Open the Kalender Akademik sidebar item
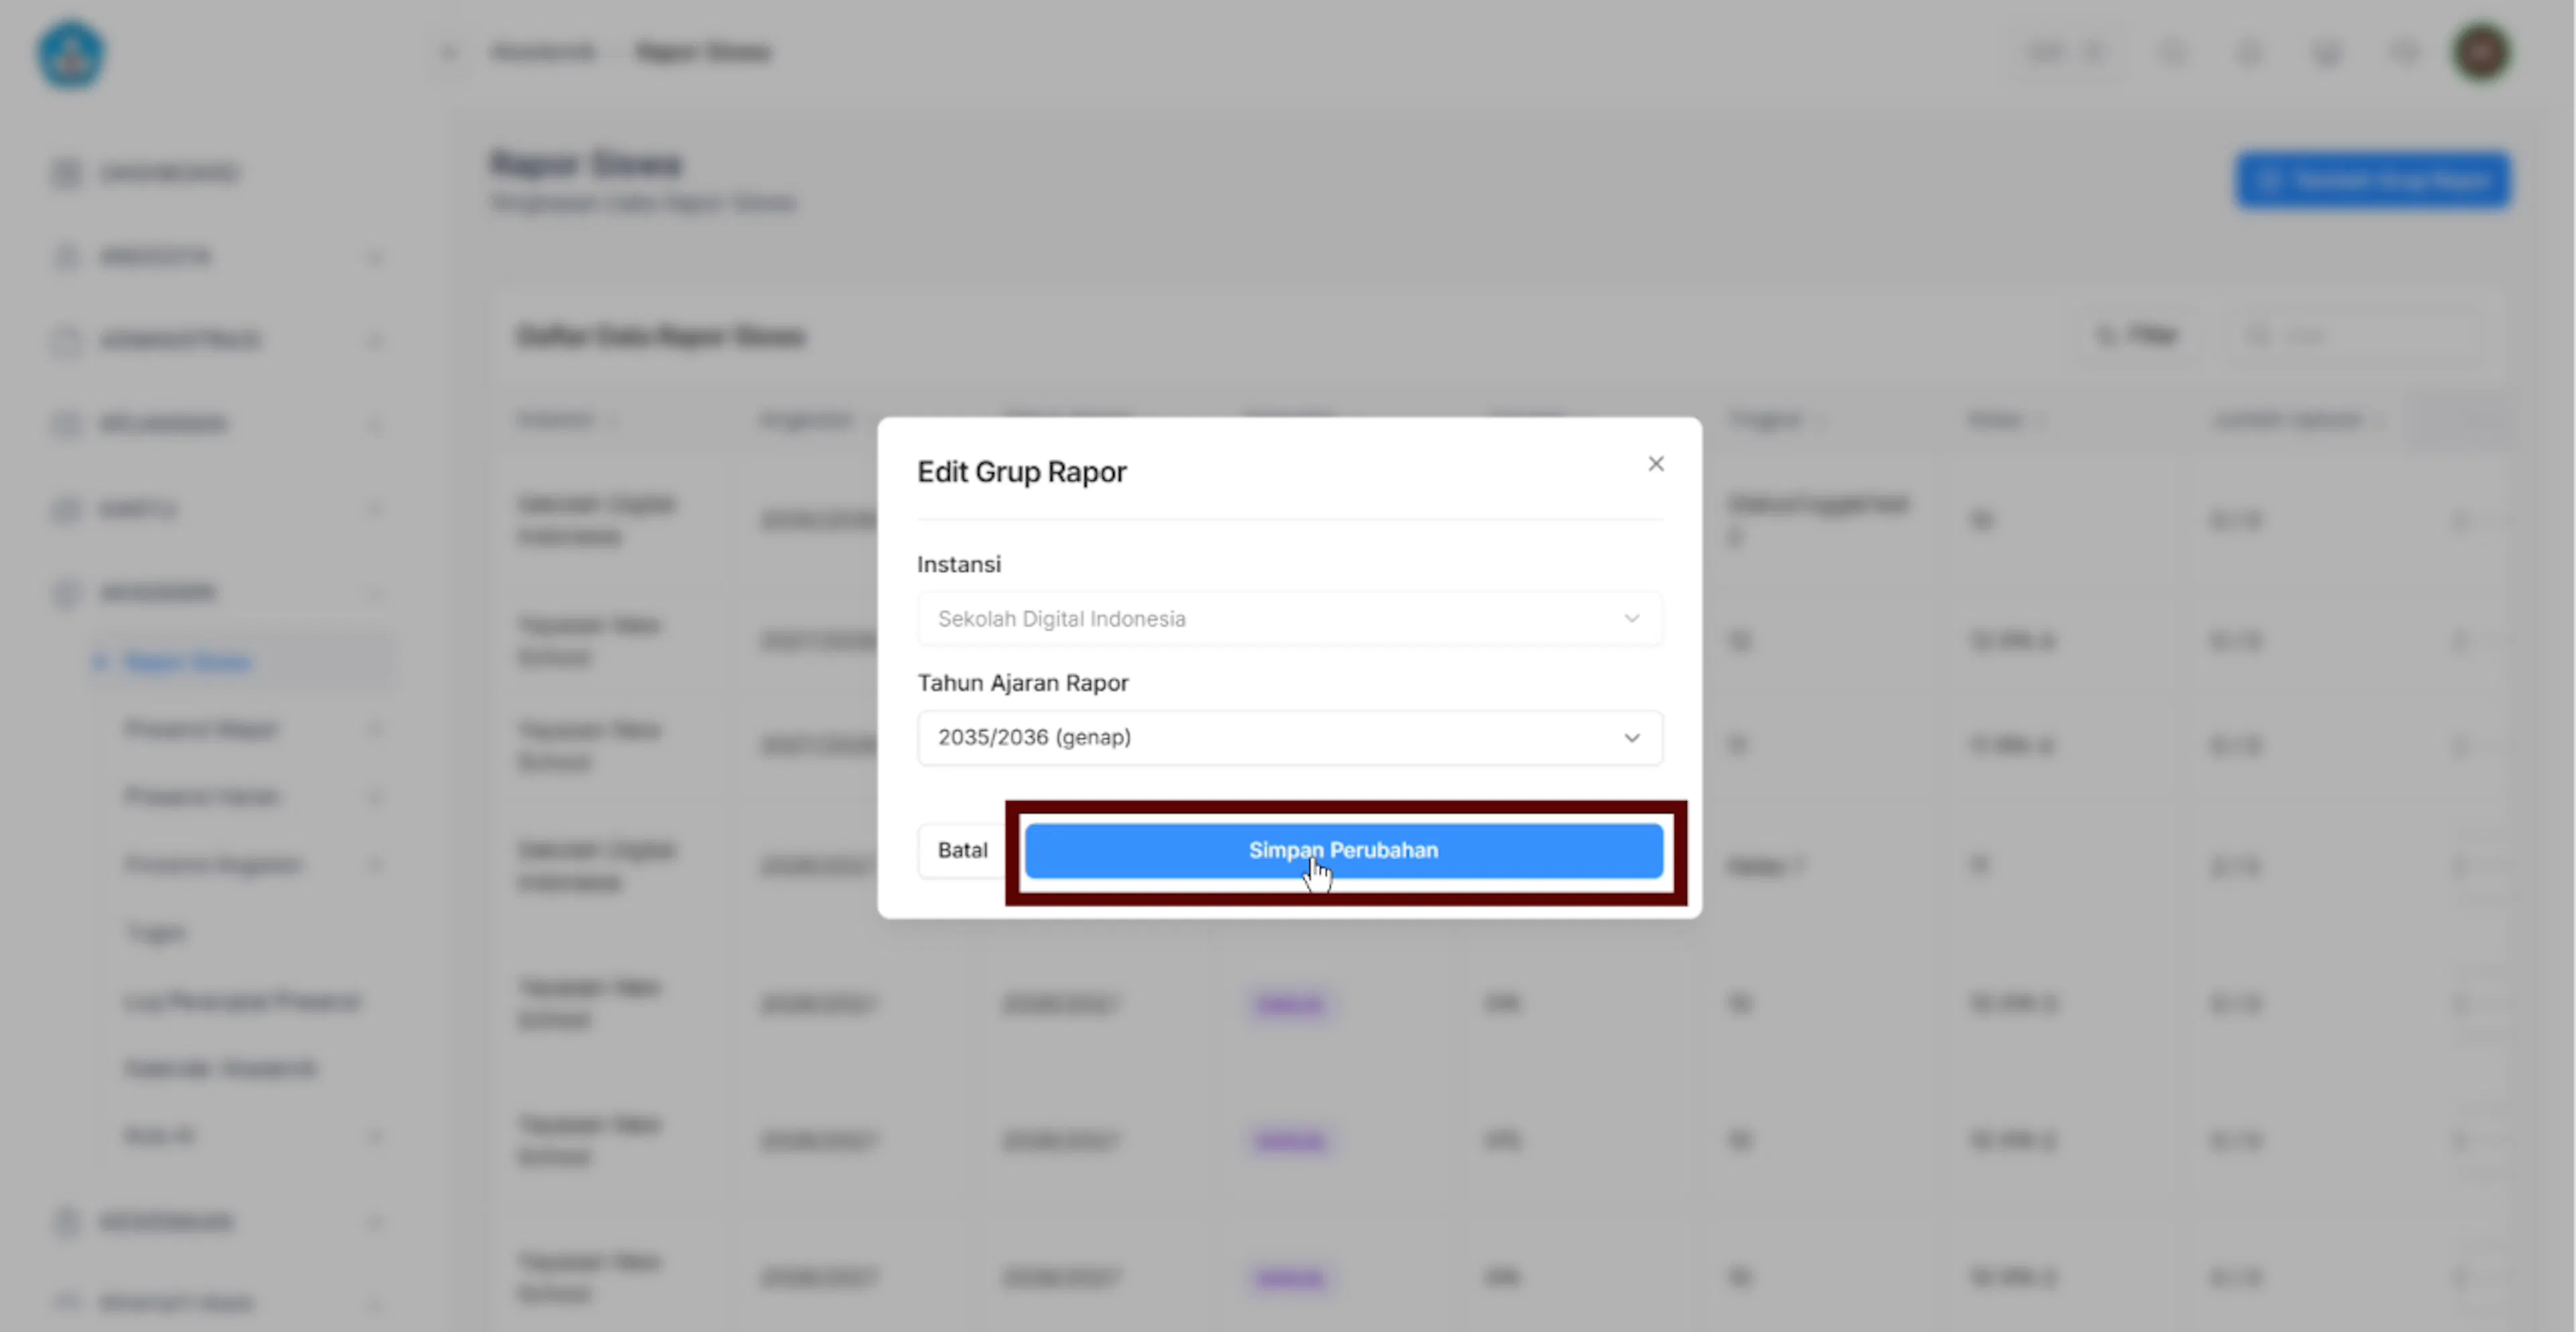The height and width of the screenshot is (1332, 2576). tap(220, 1069)
